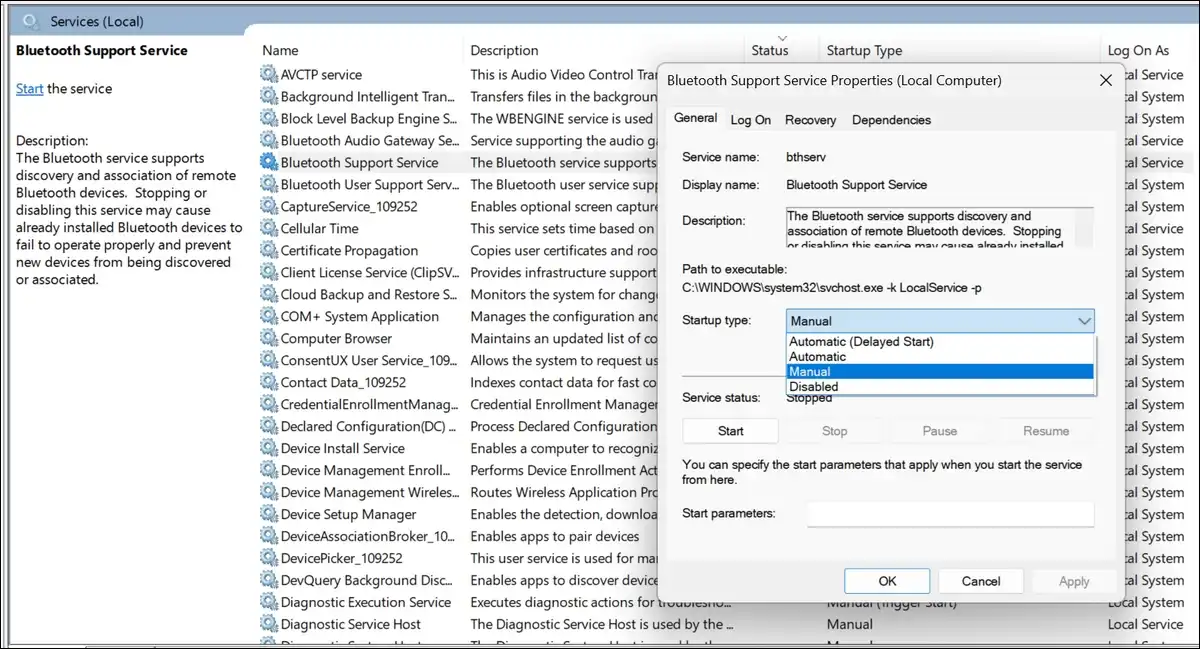Viewport: 1200px width, 649px height.
Task: Click gear icon of Device Management Enrollment
Action: coord(269,470)
